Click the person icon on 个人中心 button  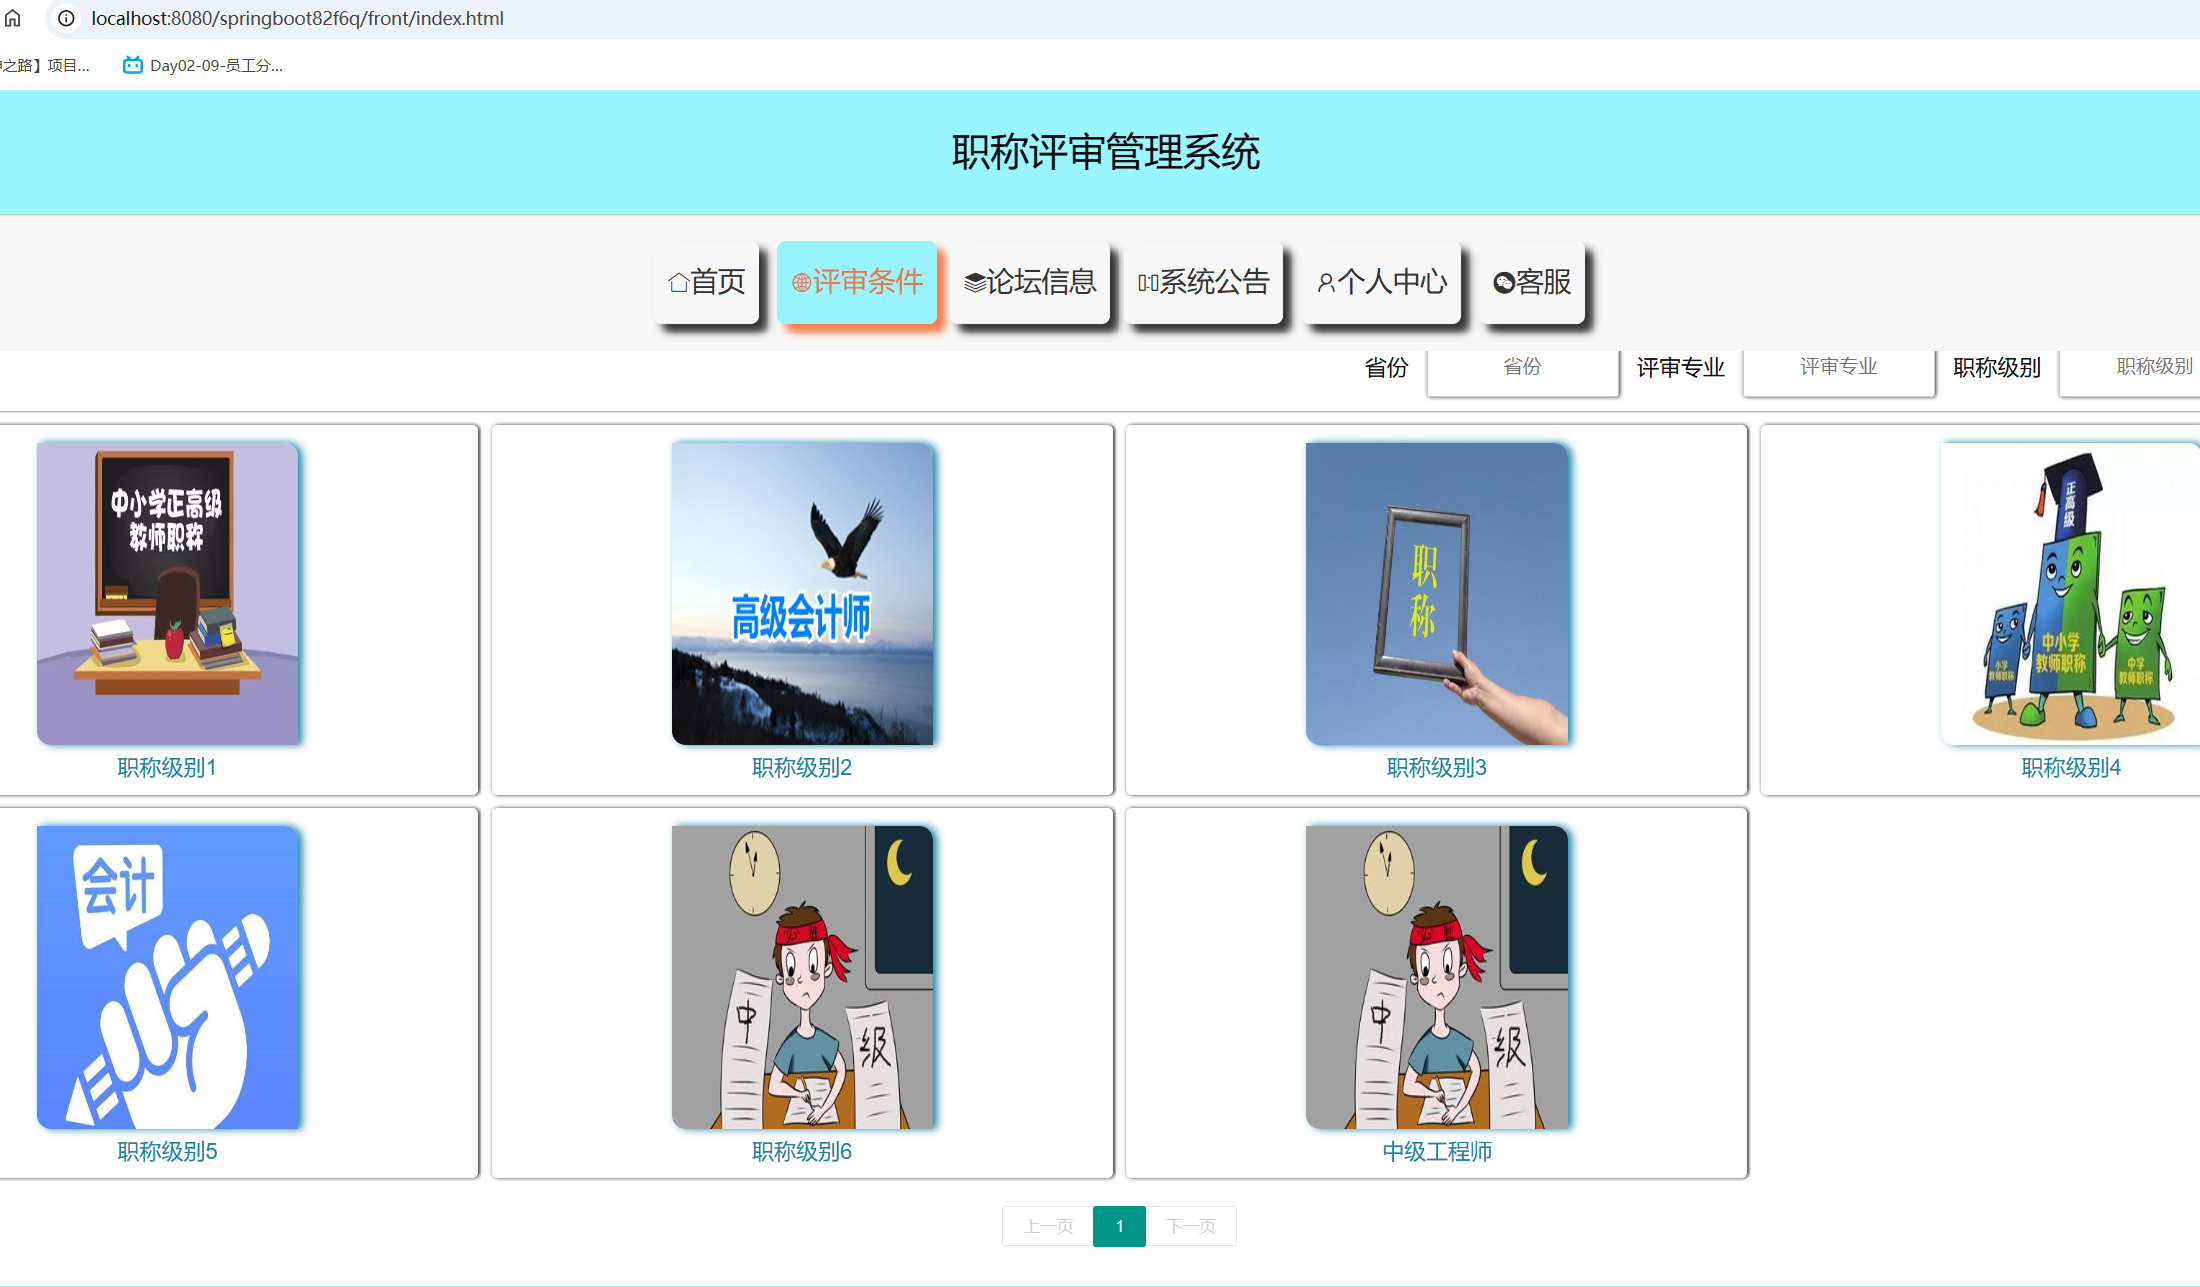pos(1327,283)
